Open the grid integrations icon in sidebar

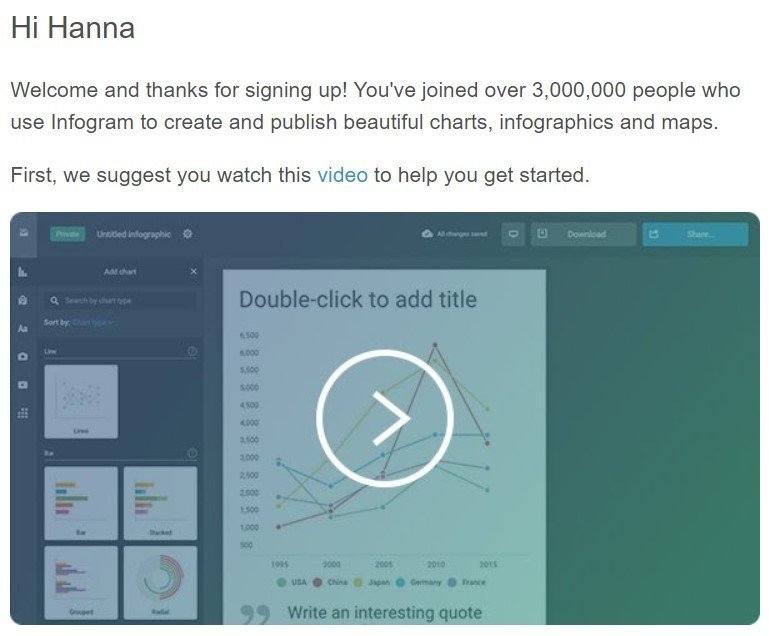coord(23,413)
